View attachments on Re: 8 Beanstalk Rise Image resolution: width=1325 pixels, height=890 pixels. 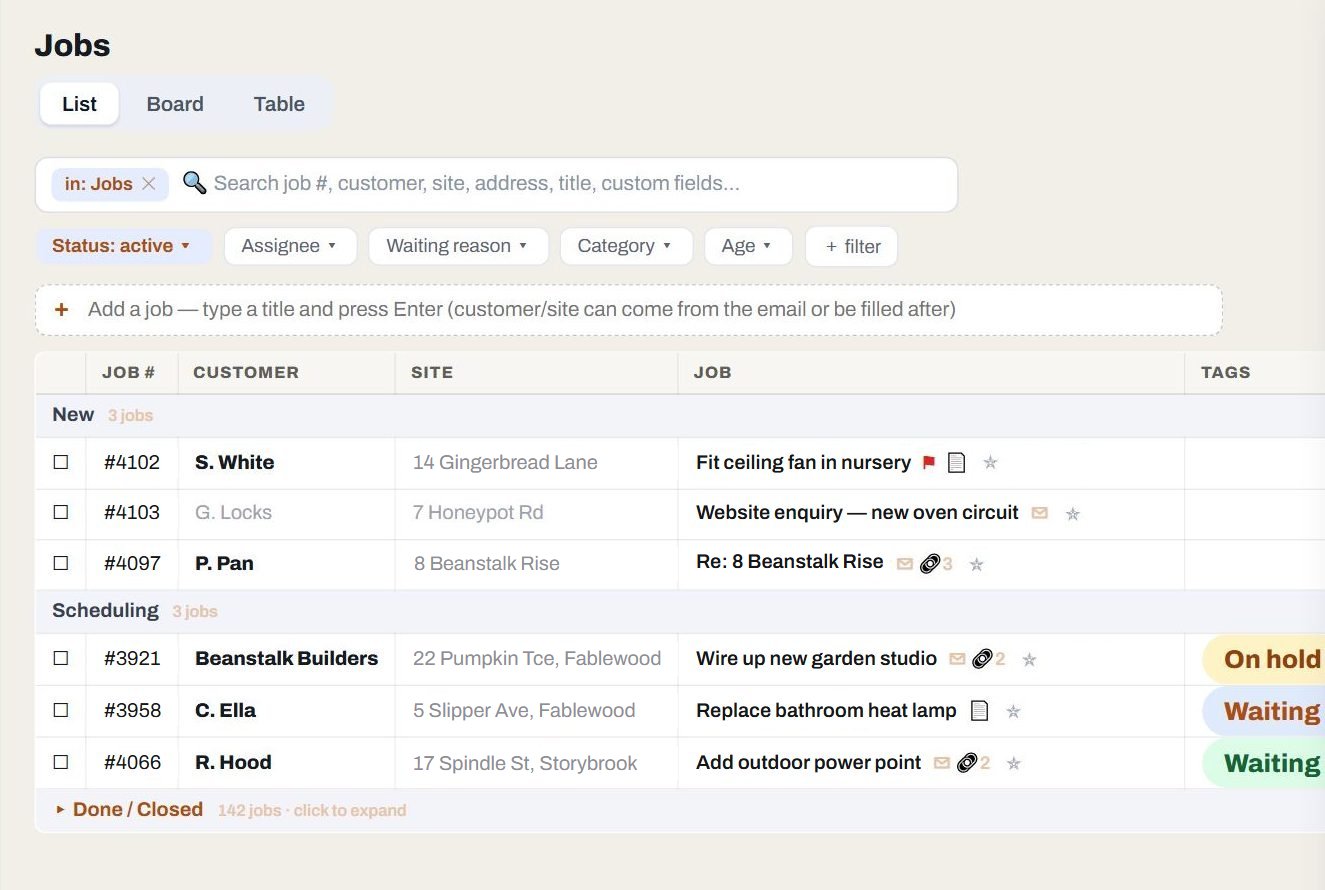click(x=936, y=564)
